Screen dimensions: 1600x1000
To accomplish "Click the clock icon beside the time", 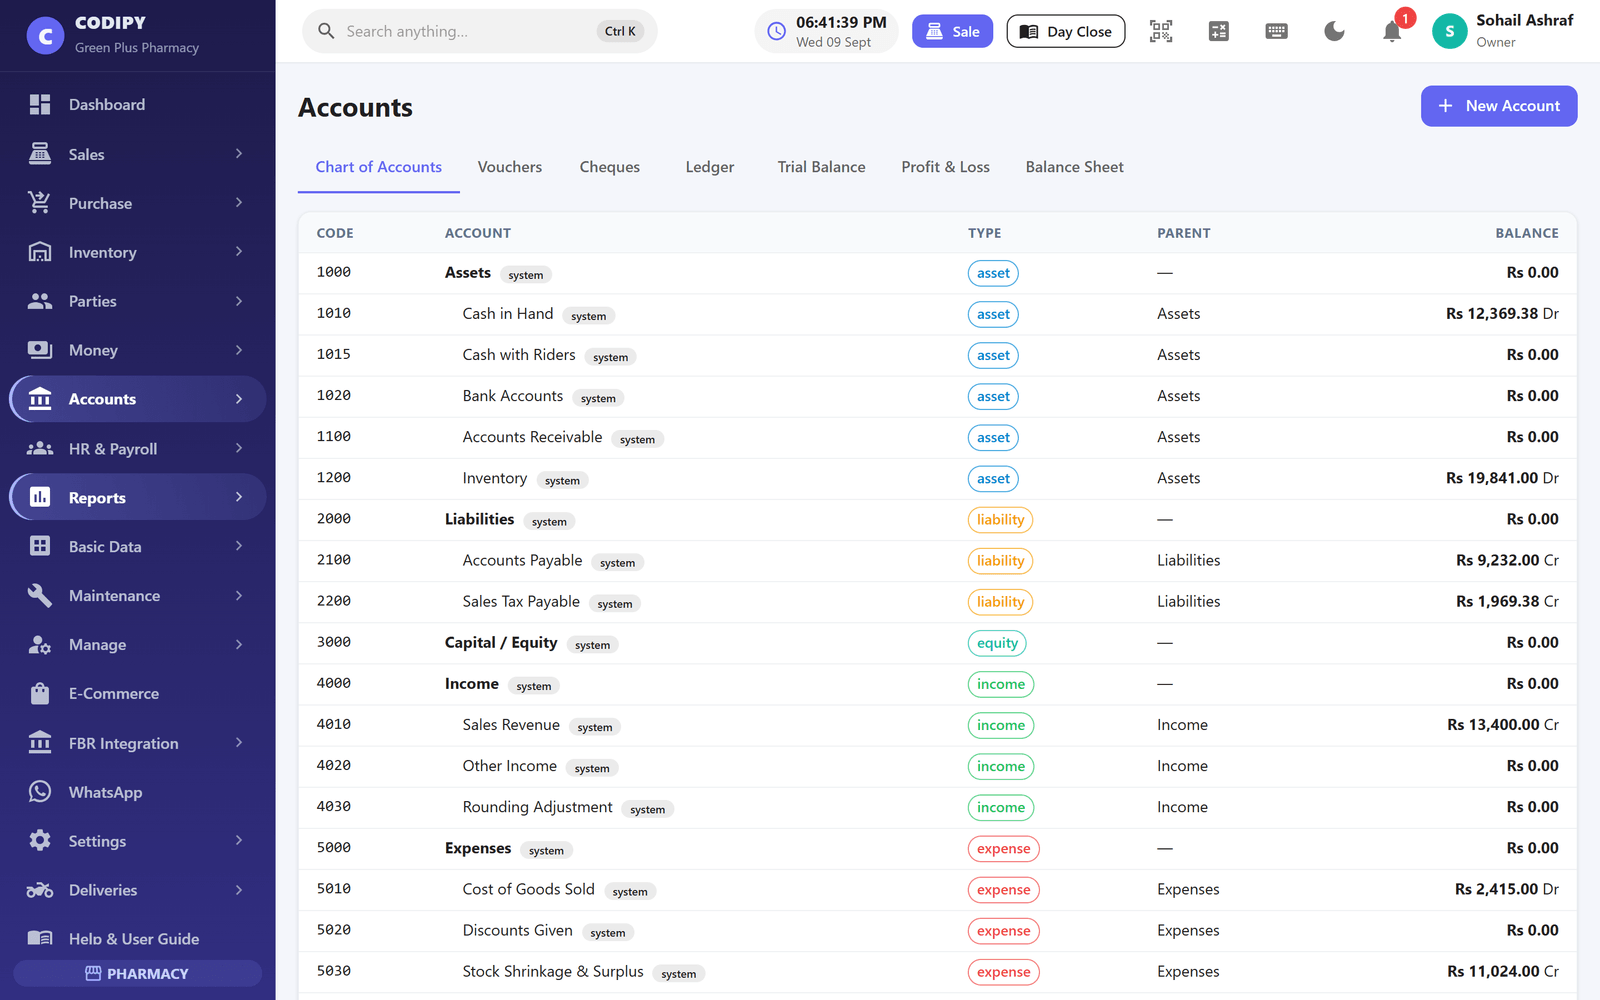I will click(x=776, y=31).
